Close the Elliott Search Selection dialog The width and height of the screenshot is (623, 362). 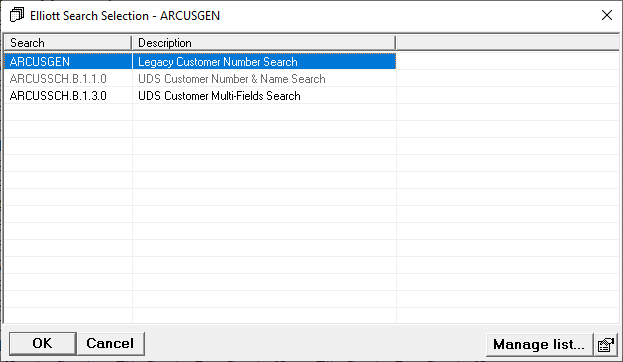(606, 15)
